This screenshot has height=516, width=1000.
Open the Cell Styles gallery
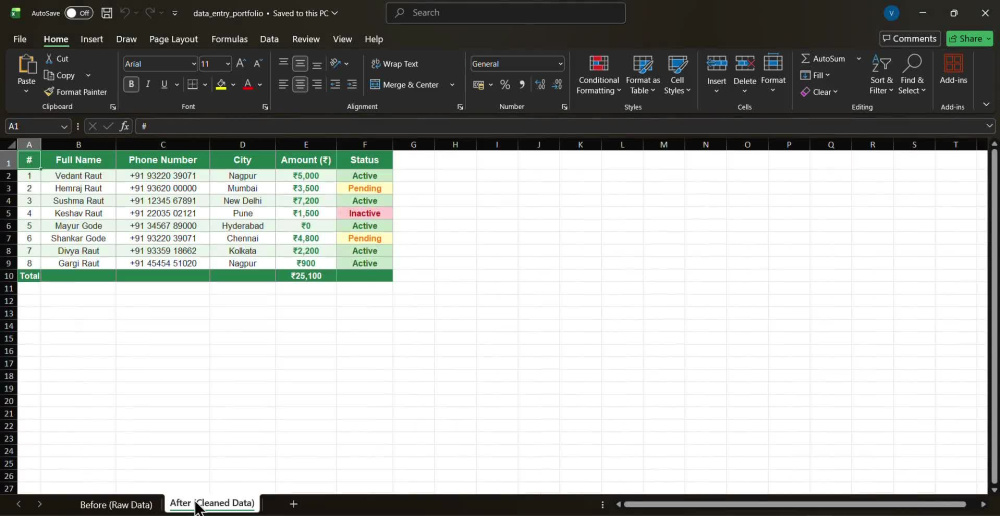[677, 75]
